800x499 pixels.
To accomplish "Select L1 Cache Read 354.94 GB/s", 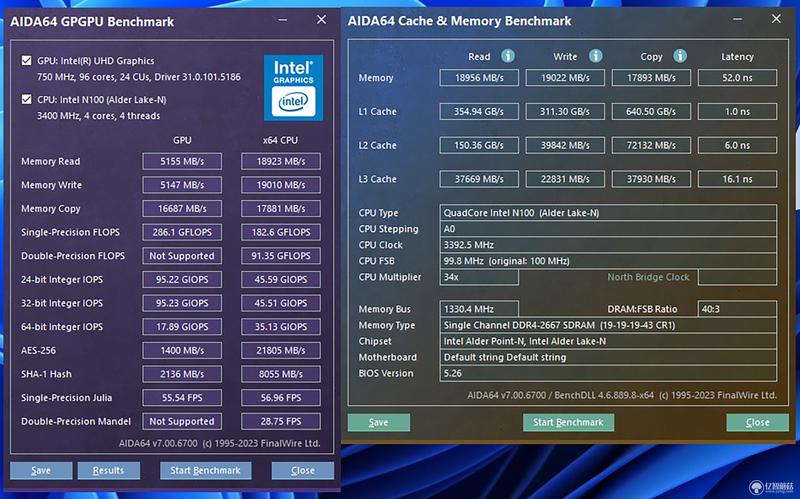I will click(479, 111).
